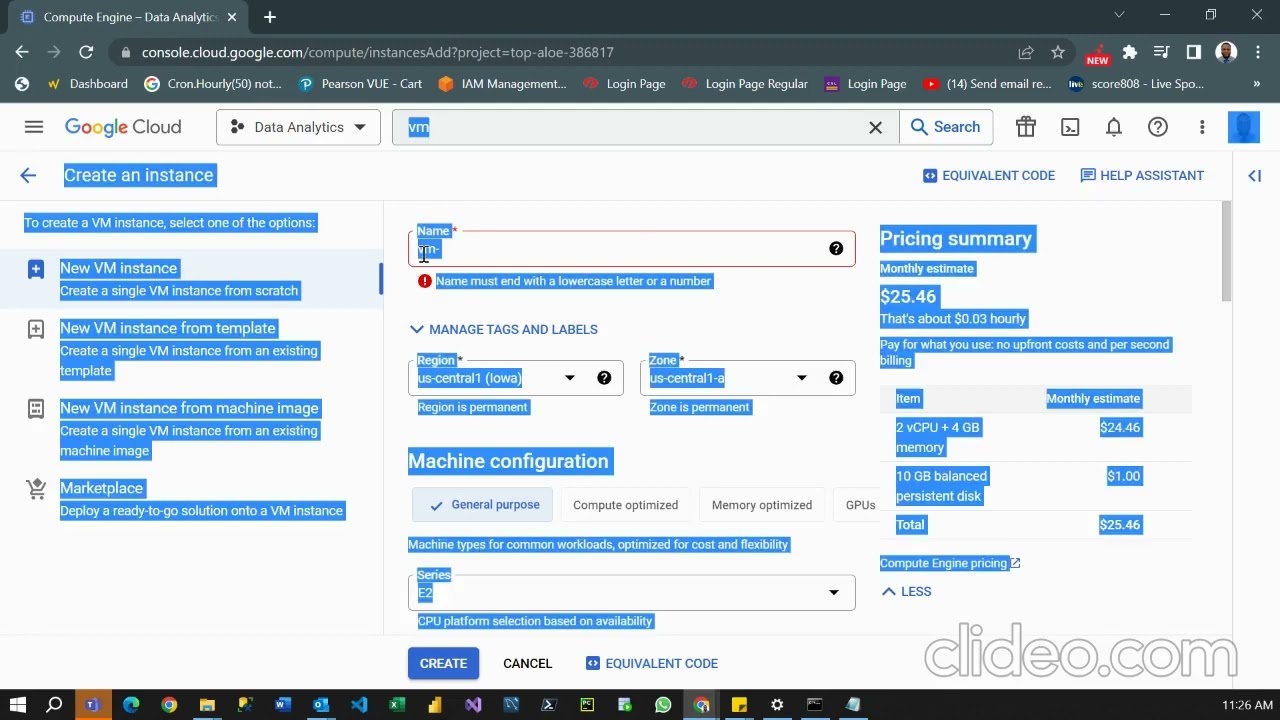Image resolution: width=1280 pixels, height=720 pixels.
Task: Click the CANCEL button
Action: (527, 663)
